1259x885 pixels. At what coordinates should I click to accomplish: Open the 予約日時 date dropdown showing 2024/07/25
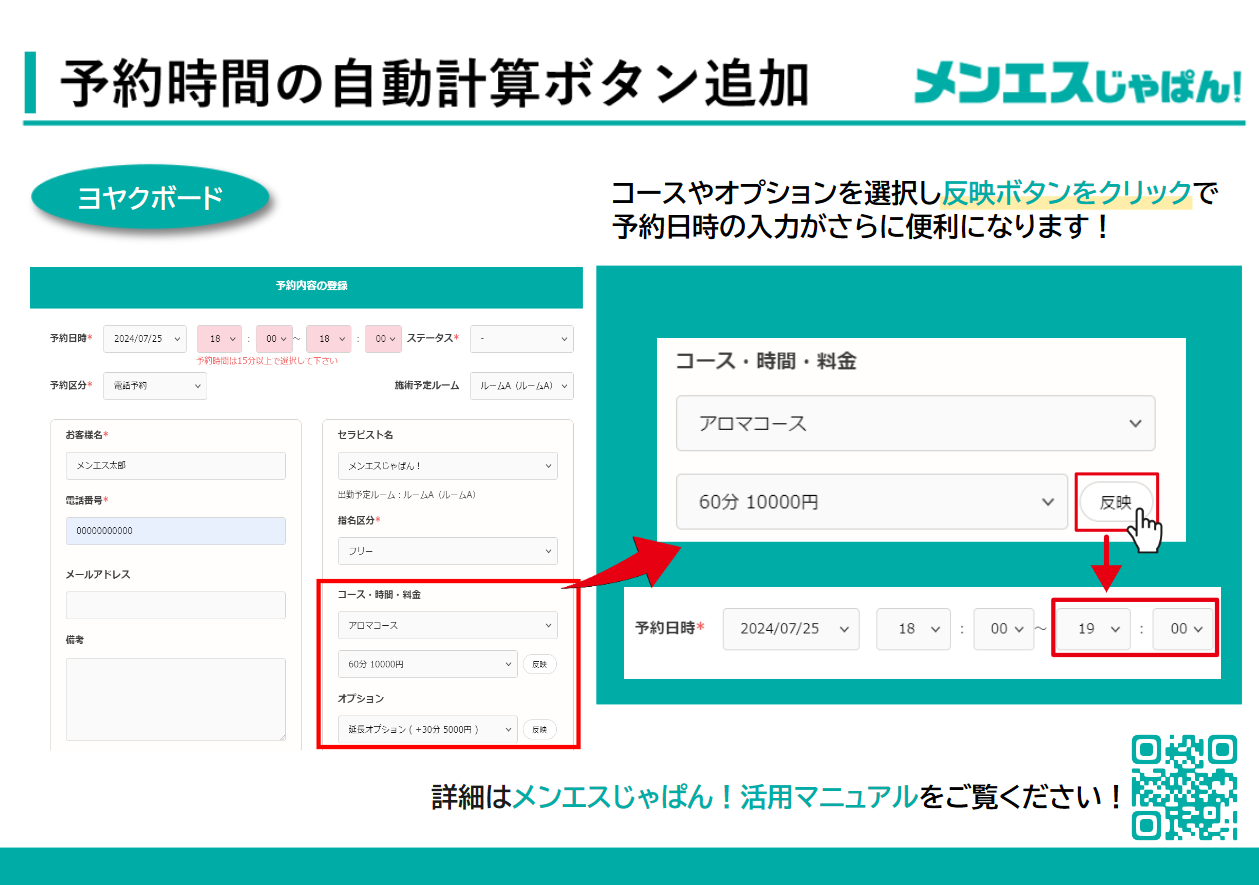[144, 339]
